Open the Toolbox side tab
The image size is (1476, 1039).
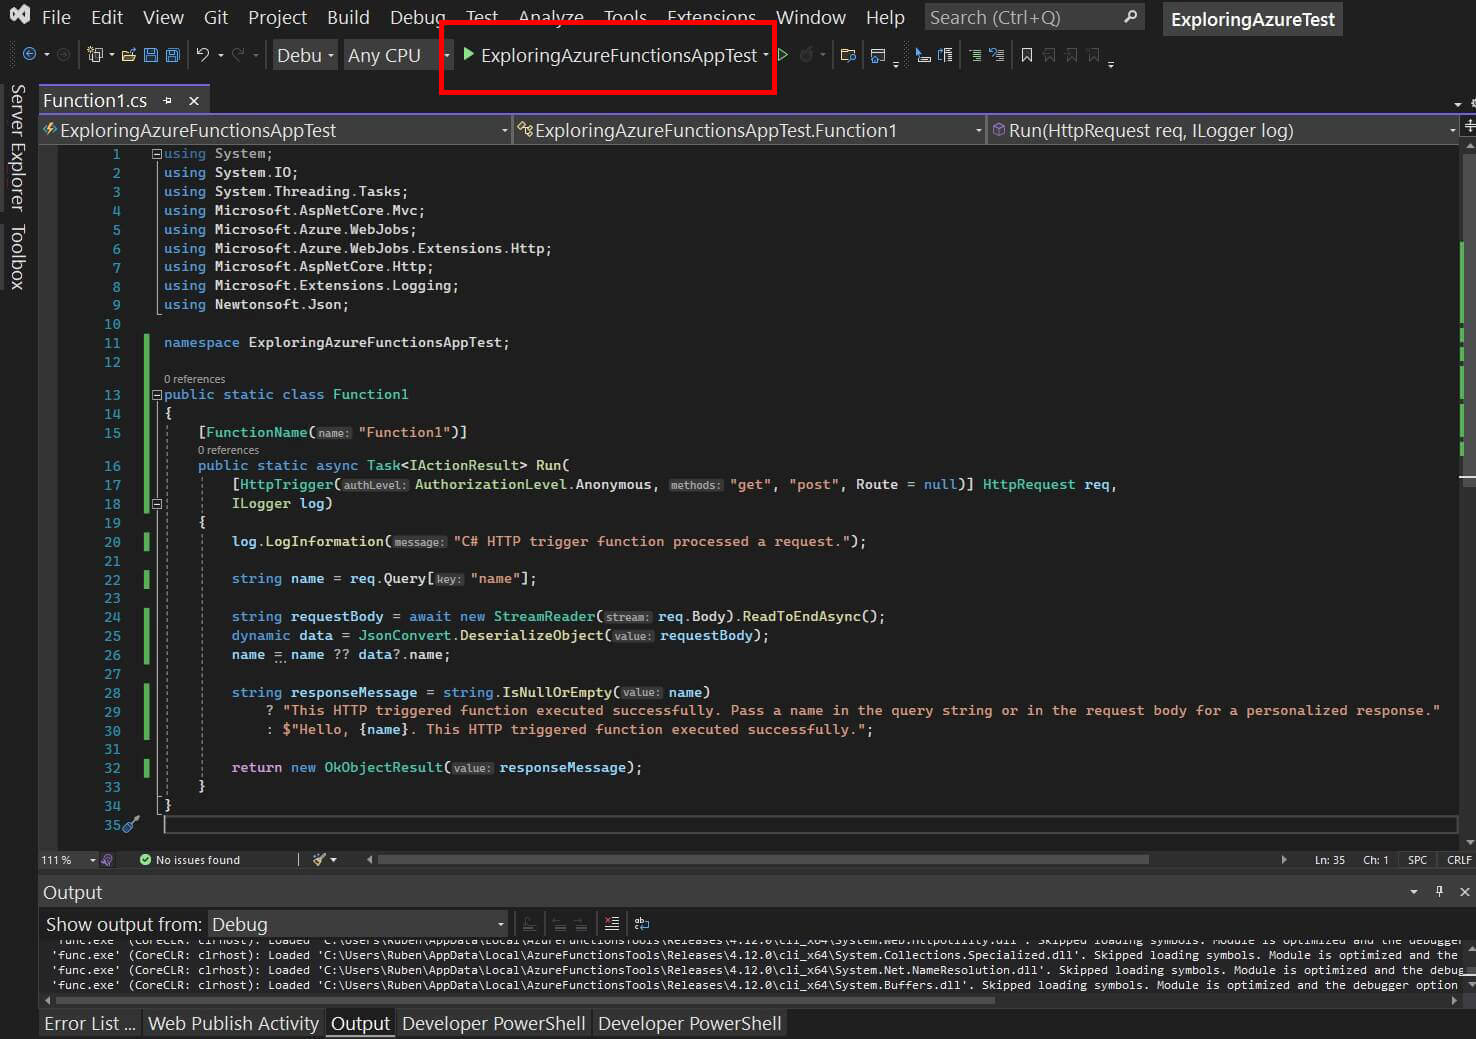point(17,257)
